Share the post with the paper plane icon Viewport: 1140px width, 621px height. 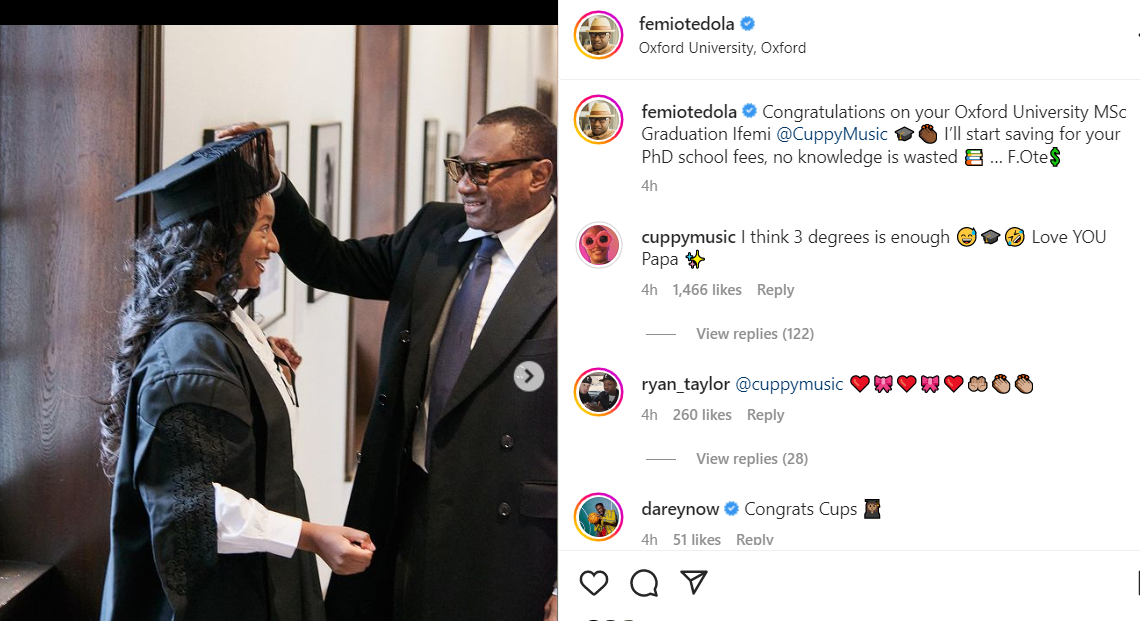click(694, 583)
